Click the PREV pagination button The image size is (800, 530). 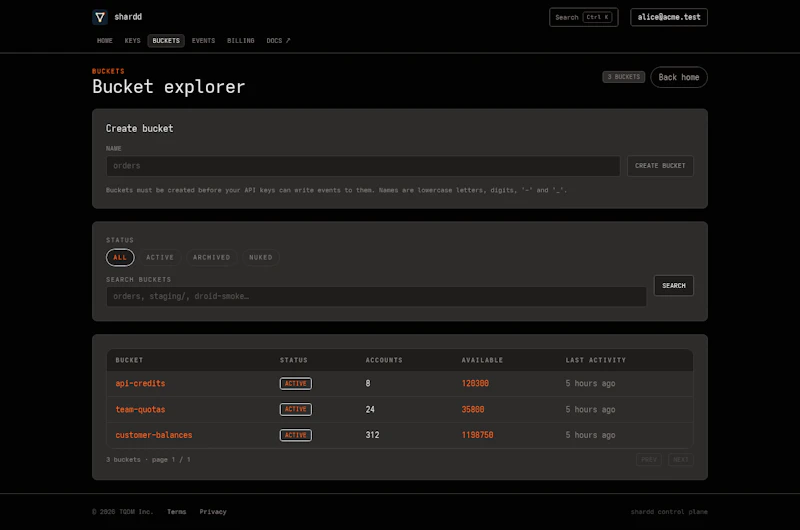coord(648,460)
